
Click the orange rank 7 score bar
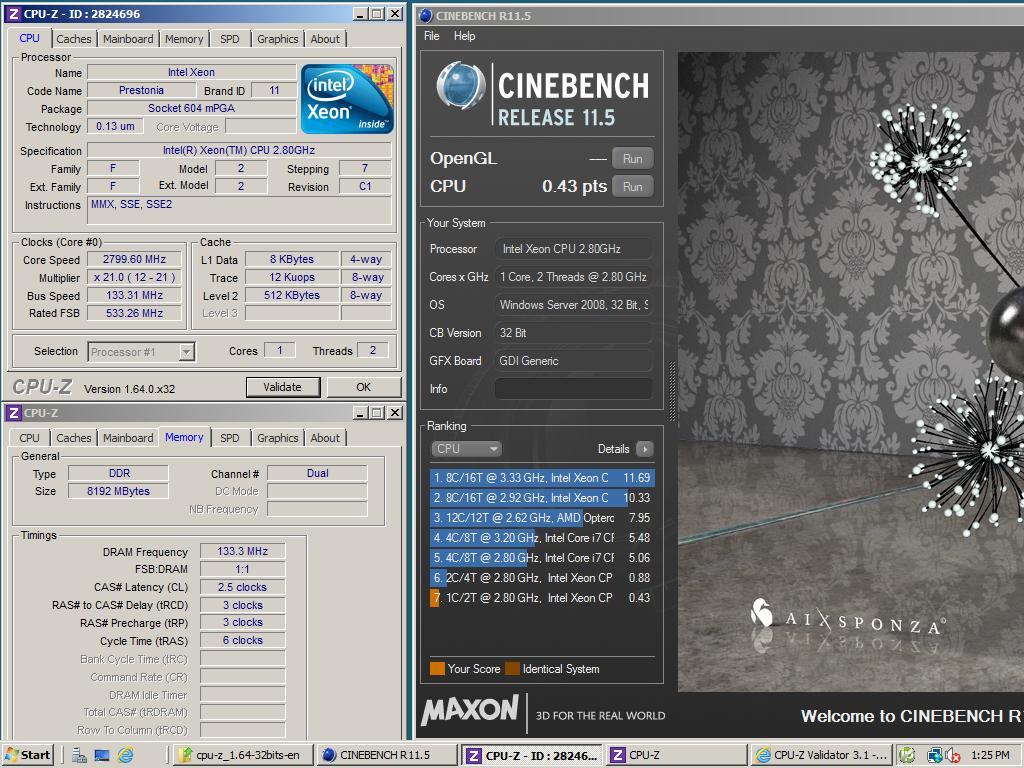[x=434, y=598]
